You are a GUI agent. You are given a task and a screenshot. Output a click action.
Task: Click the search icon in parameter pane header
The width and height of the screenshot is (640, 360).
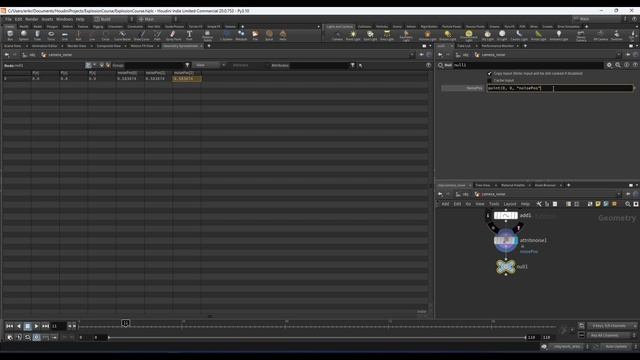(x=618, y=65)
